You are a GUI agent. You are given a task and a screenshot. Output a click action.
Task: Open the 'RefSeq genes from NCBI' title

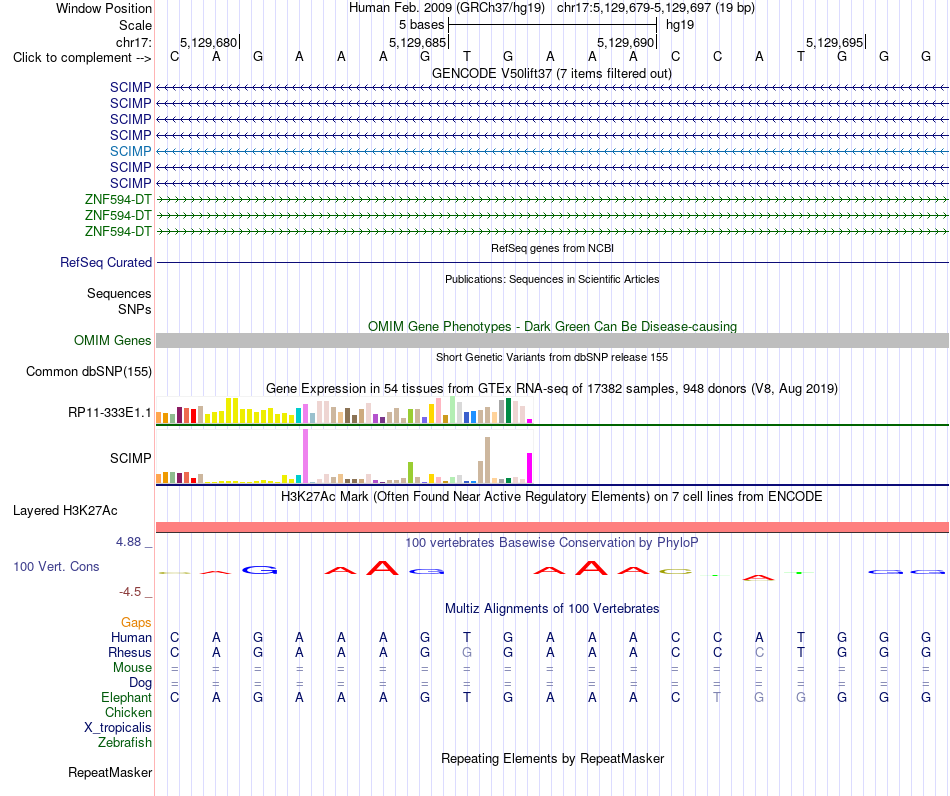click(x=552, y=248)
